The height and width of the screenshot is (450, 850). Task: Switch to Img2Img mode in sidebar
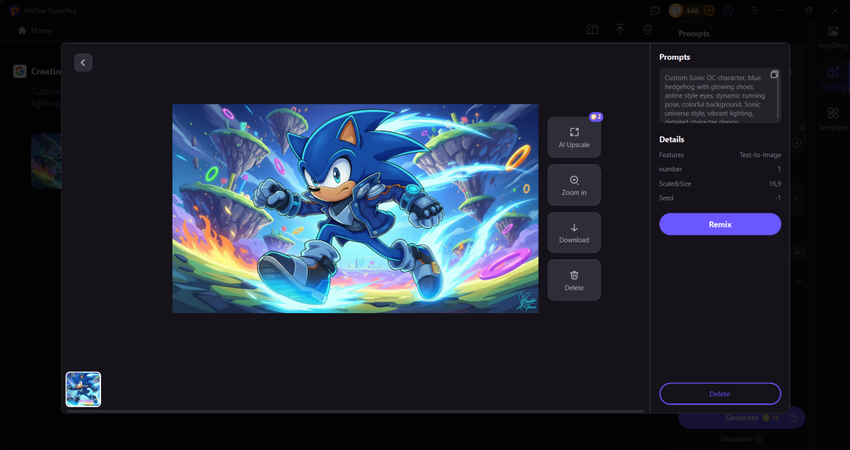tap(833, 37)
